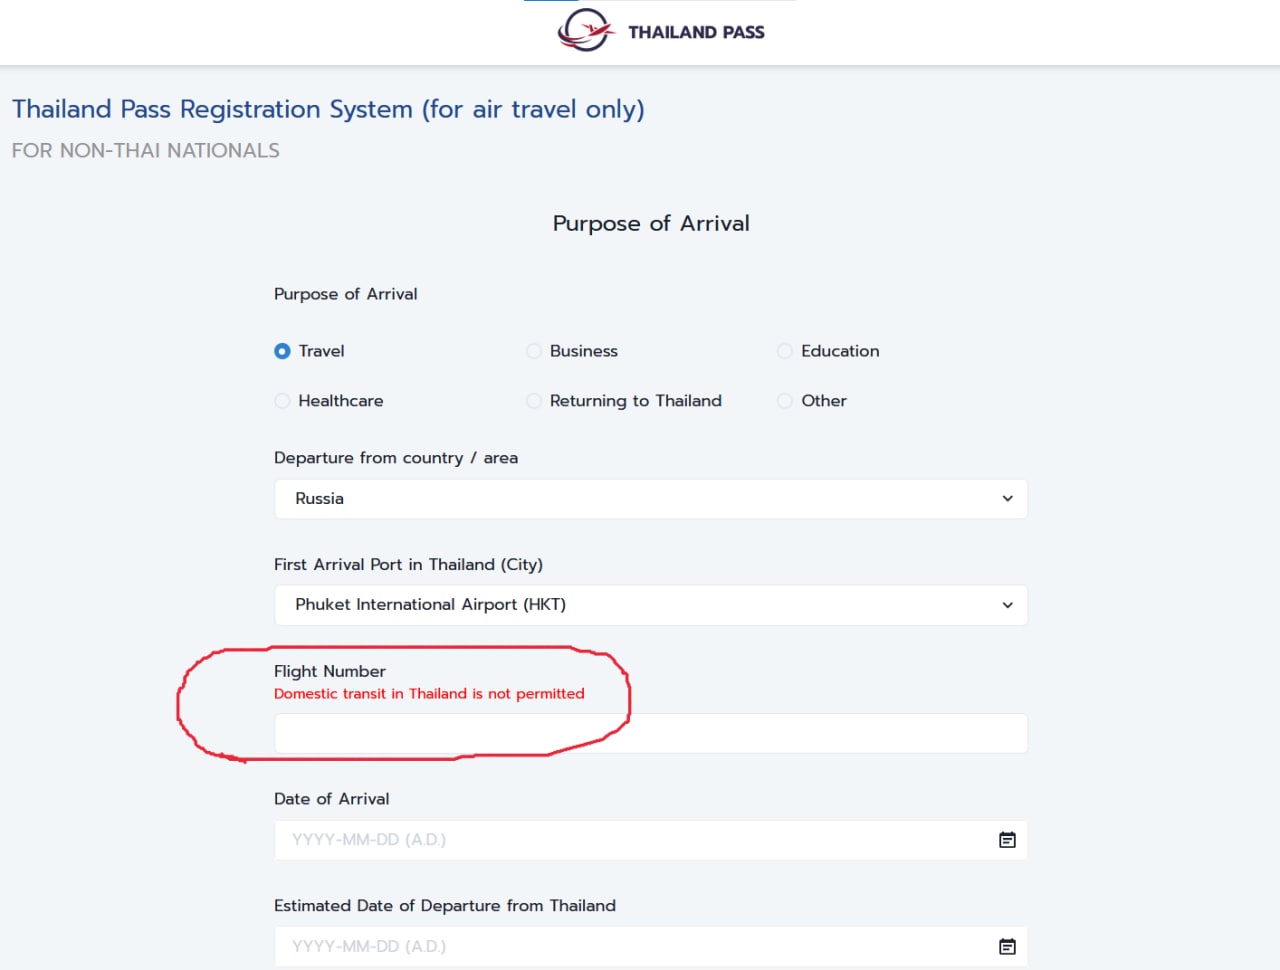1280x970 pixels.
Task: Click the Date of Arrival date field
Action: pos(630,840)
